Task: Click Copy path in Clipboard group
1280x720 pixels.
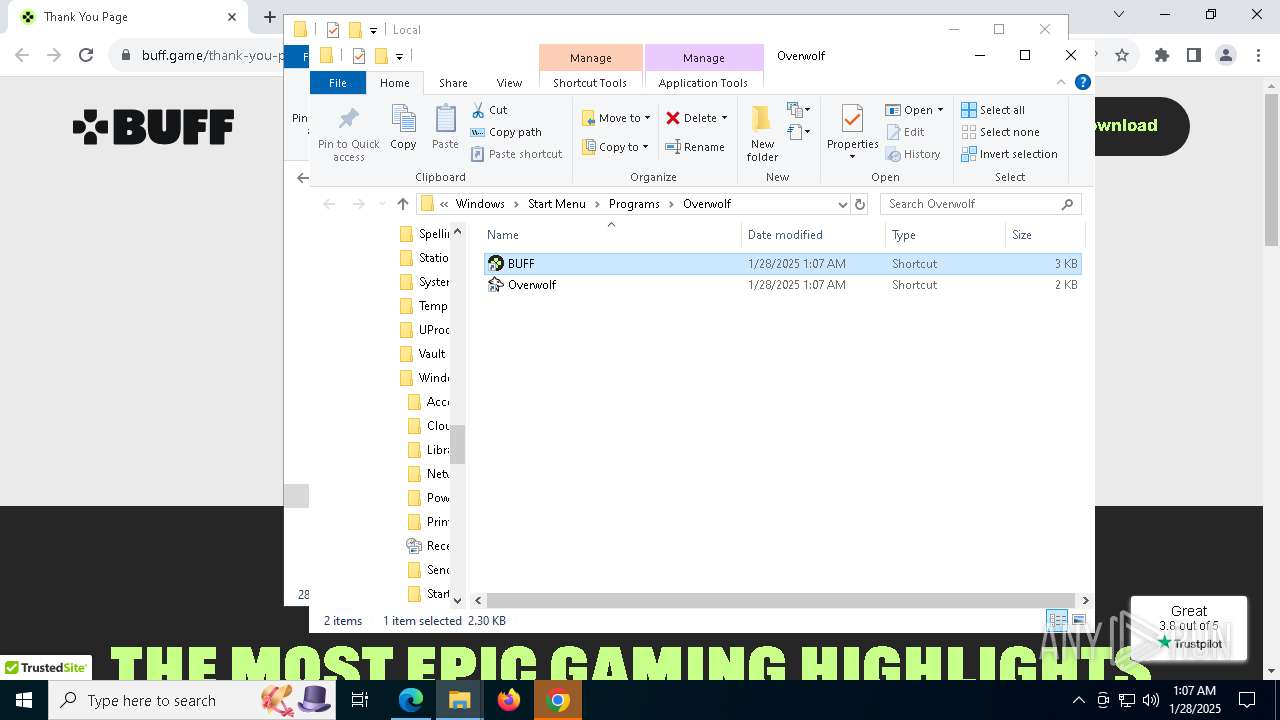Action: click(506, 132)
